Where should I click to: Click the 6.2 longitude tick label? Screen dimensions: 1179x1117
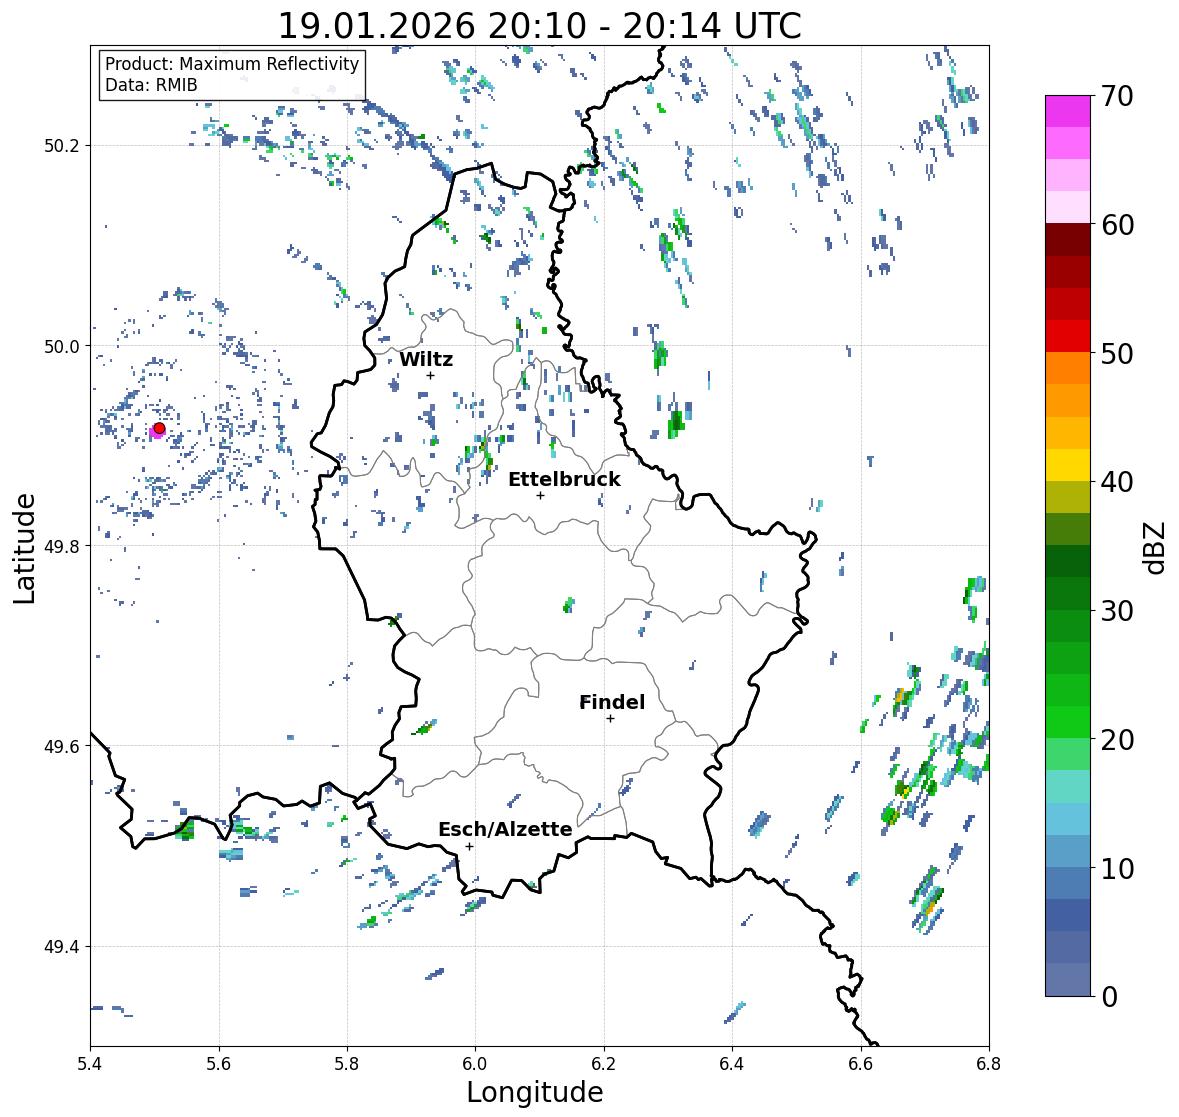[x=604, y=1064]
